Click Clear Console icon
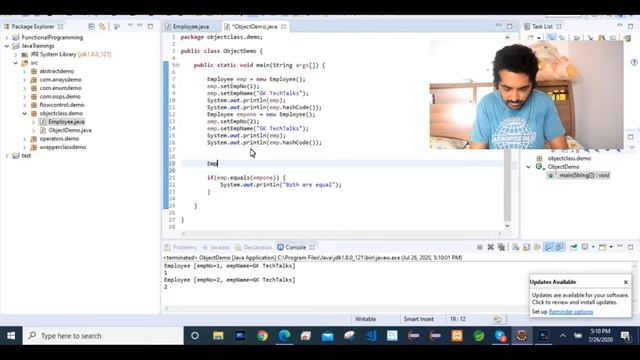Screen dimensions: 640x360 click(516, 247)
